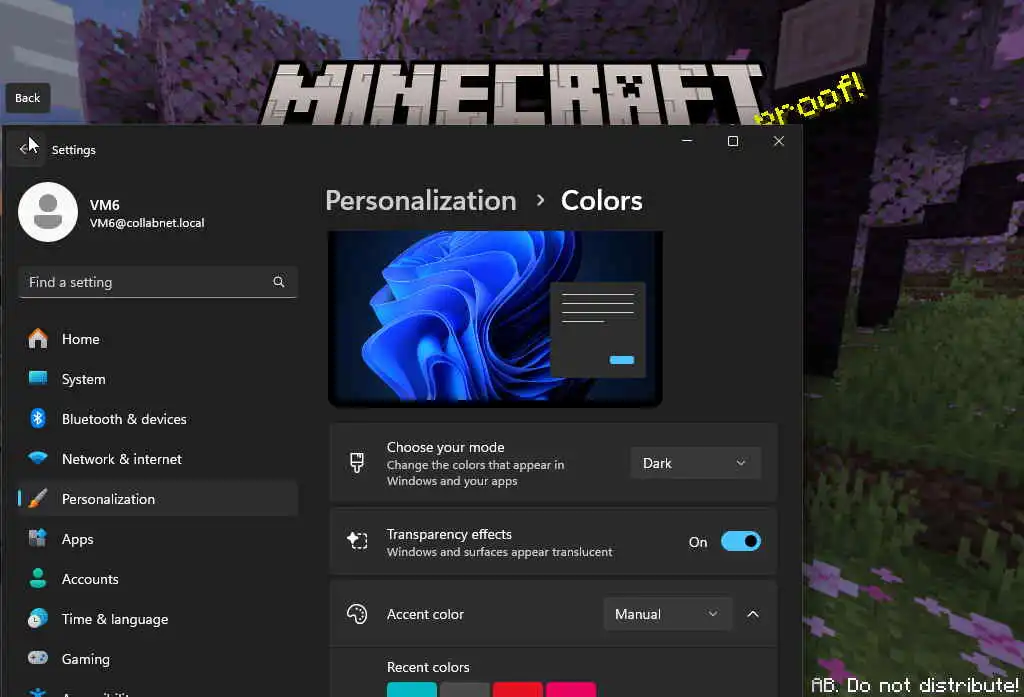Click the Apps icon in sidebar
This screenshot has width=1024, height=697.
(x=38, y=538)
